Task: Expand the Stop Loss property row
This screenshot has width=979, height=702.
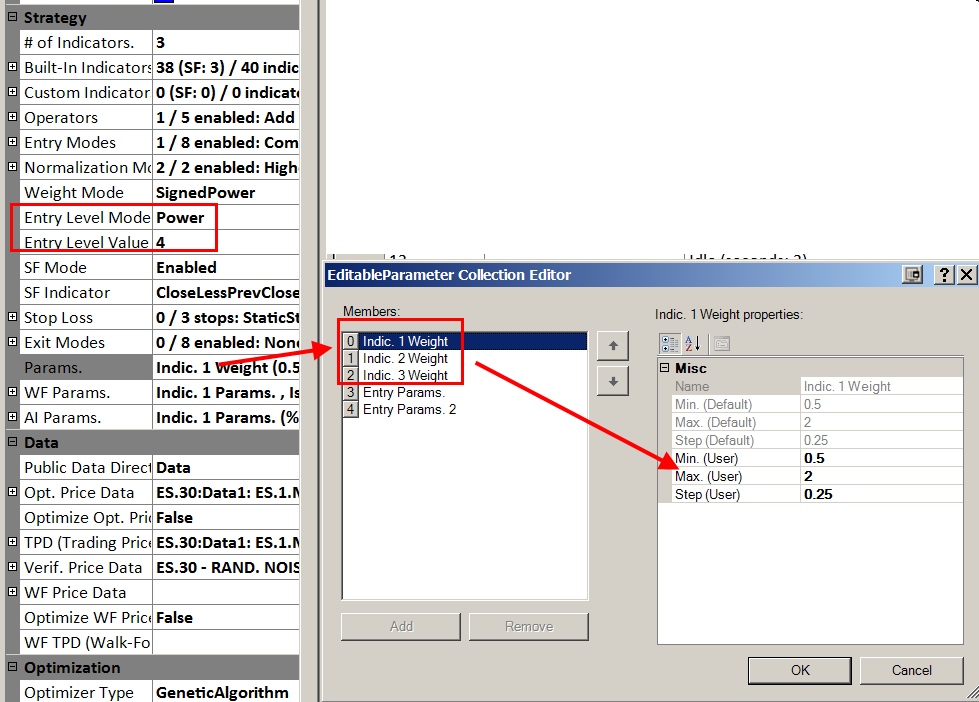Action: point(12,317)
